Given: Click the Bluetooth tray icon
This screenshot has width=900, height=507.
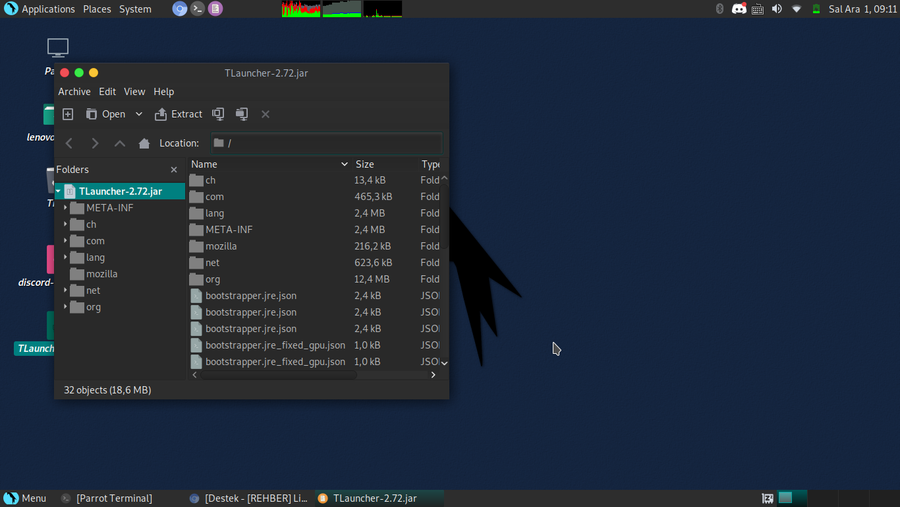Looking at the screenshot, I should (x=719, y=9).
